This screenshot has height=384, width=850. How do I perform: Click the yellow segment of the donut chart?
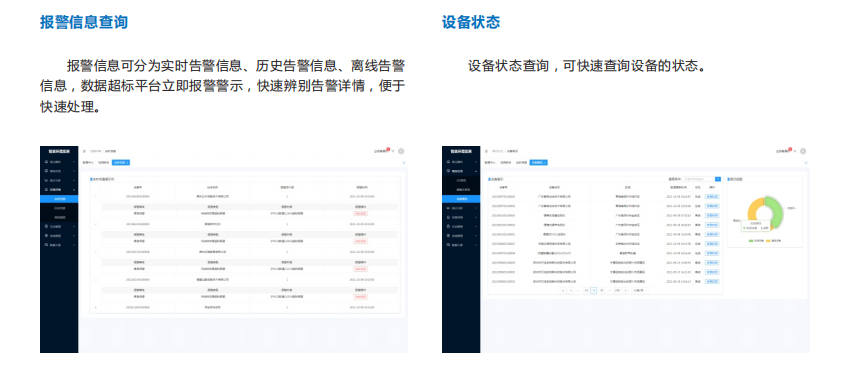[752, 210]
